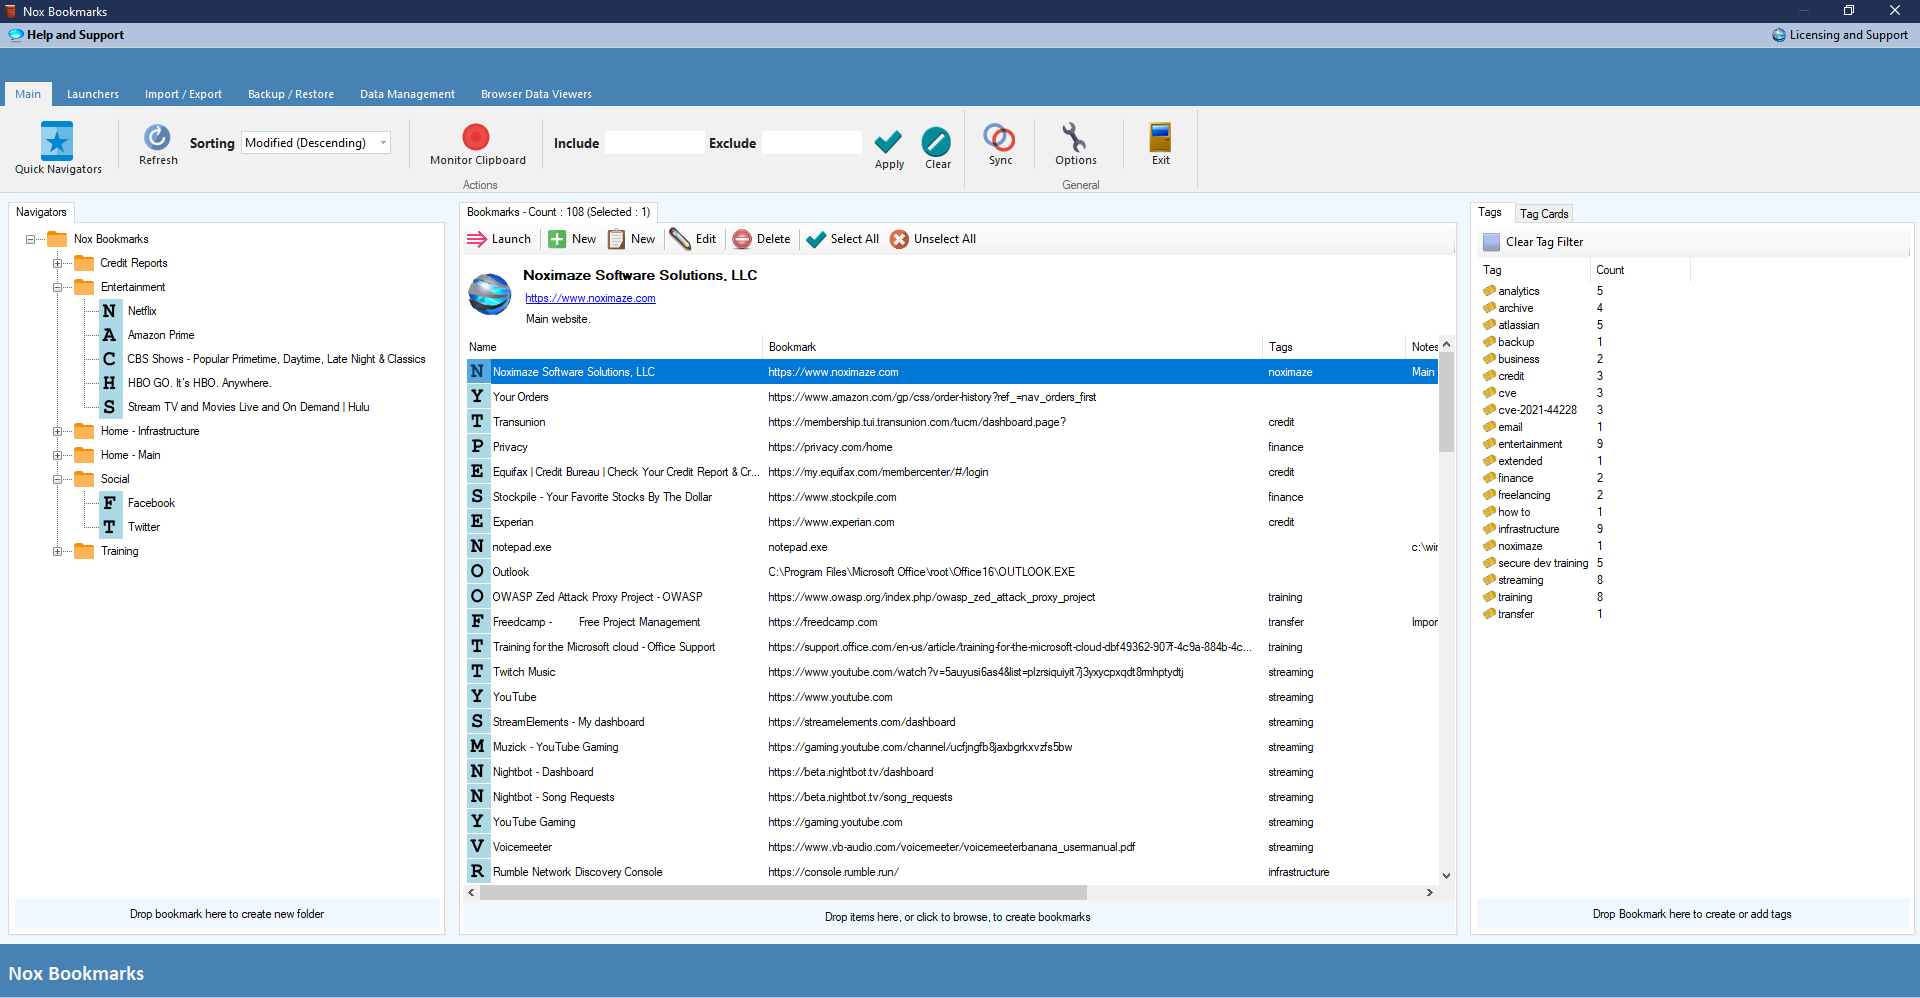The height and width of the screenshot is (998, 1920).
Task: Sort by the Name column header
Action: point(614,347)
